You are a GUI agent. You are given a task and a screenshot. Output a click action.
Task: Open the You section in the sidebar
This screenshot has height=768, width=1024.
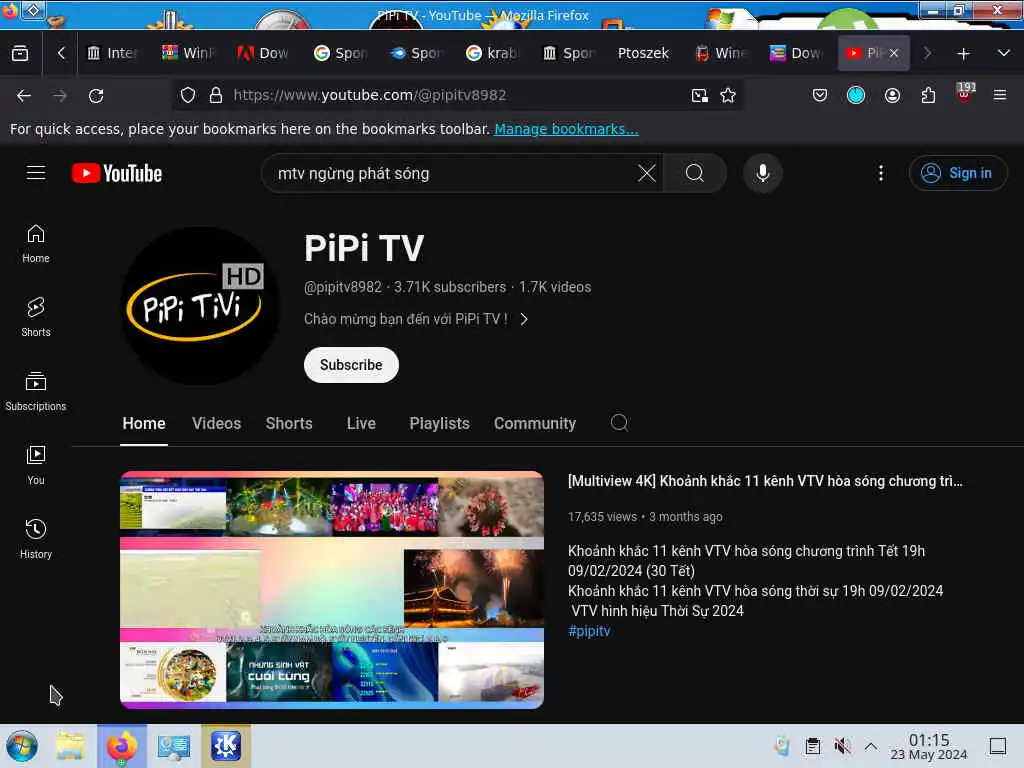pyautogui.click(x=36, y=465)
